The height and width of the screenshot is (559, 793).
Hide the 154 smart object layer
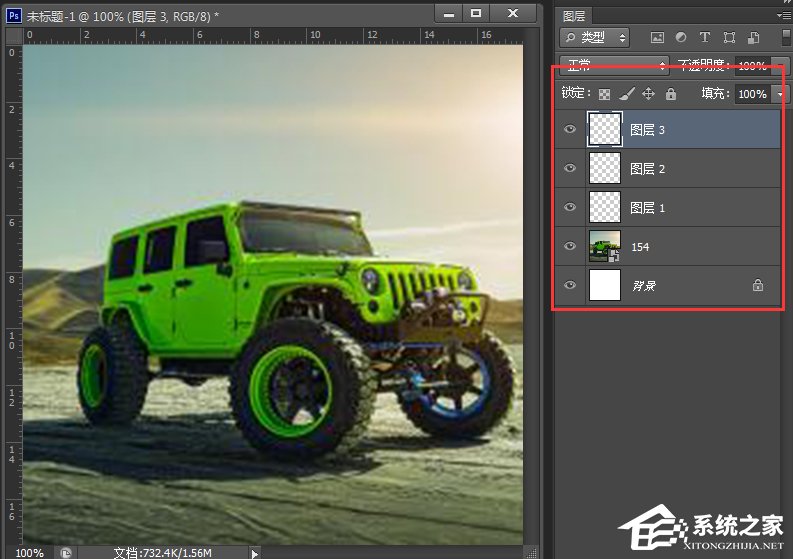[570, 246]
